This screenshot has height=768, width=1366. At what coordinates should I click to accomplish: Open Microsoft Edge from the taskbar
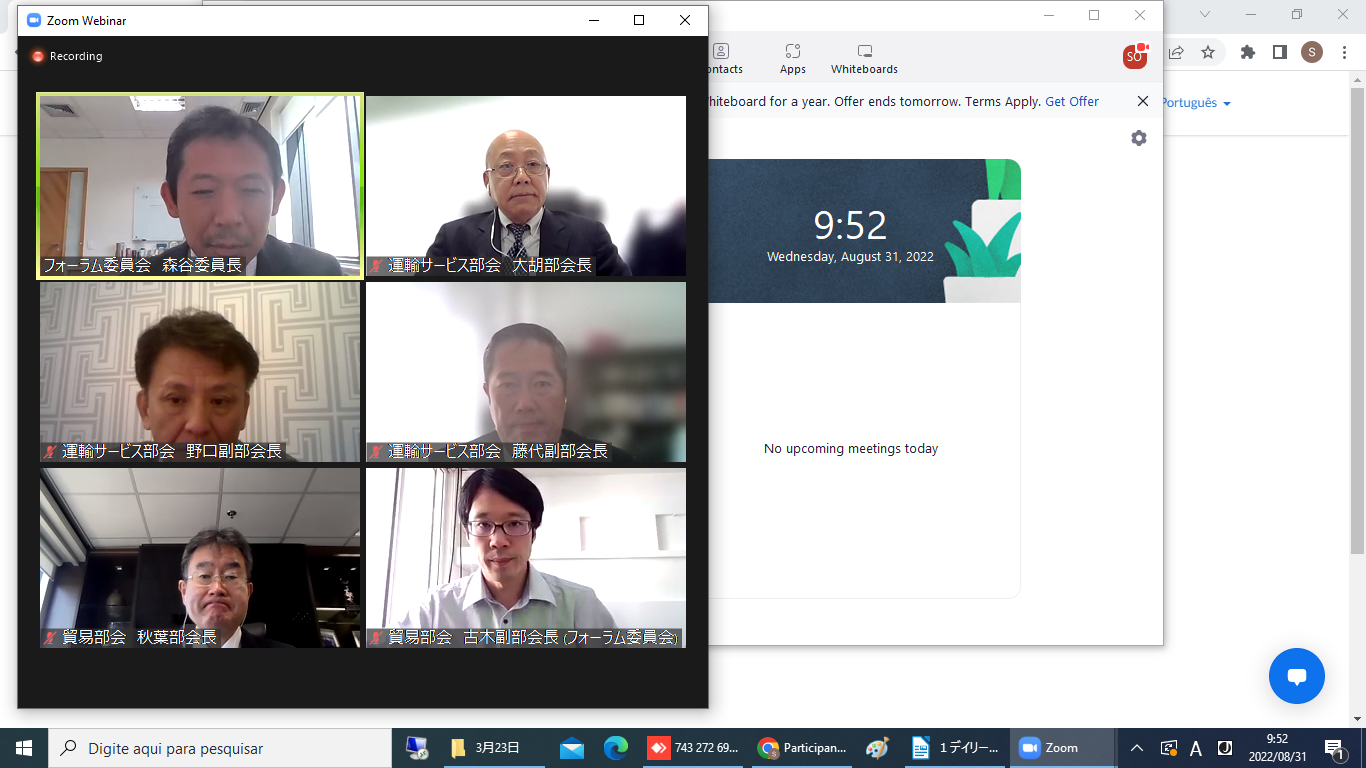tap(615, 748)
